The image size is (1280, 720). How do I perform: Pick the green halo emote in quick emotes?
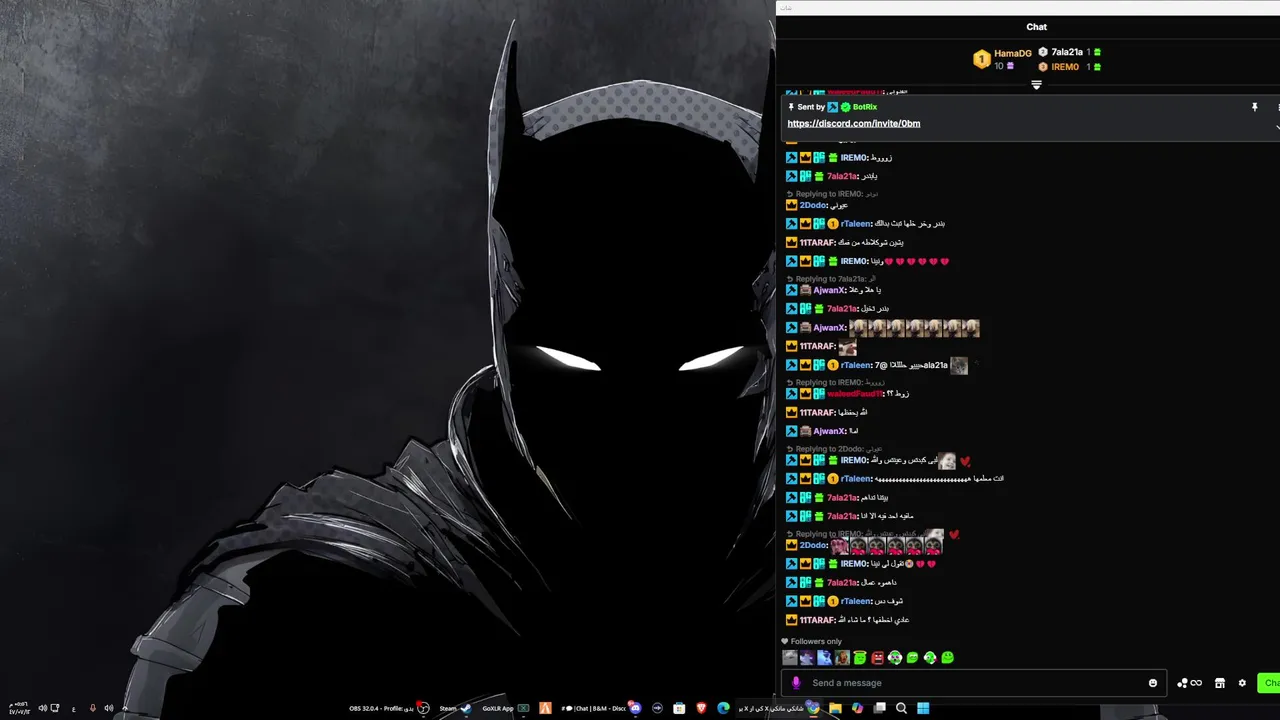coord(860,658)
